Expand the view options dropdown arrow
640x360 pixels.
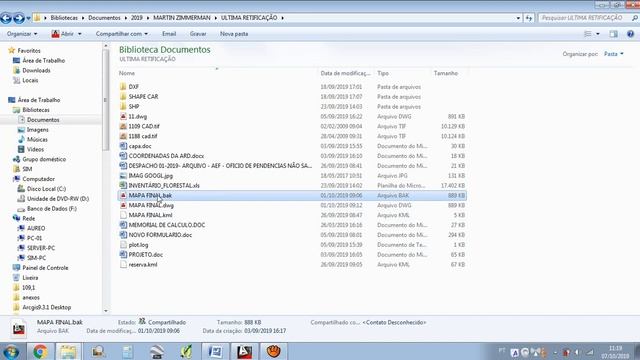pos(598,34)
